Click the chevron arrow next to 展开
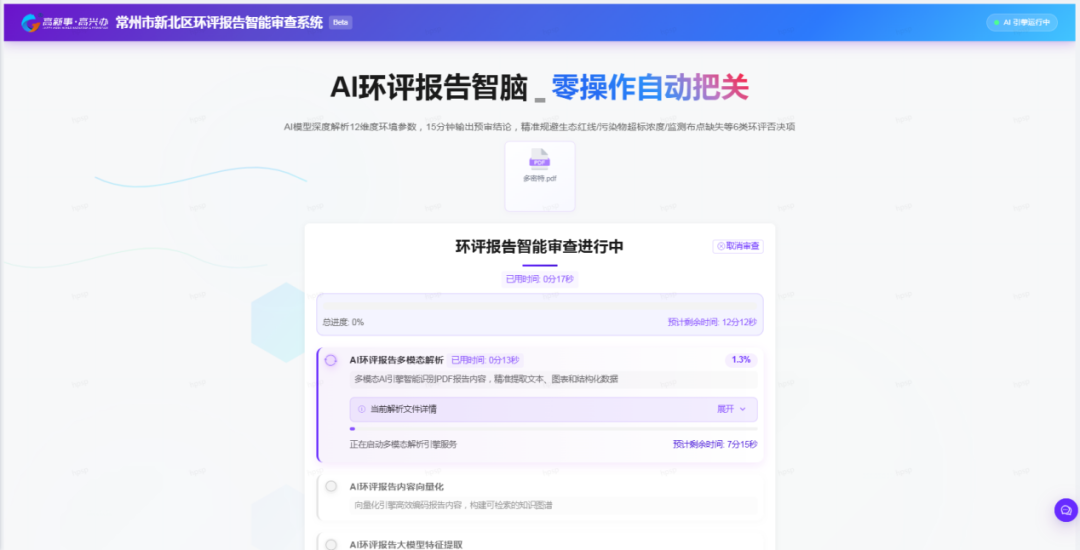Screen dimensions: 1080x550 coord(743,409)
